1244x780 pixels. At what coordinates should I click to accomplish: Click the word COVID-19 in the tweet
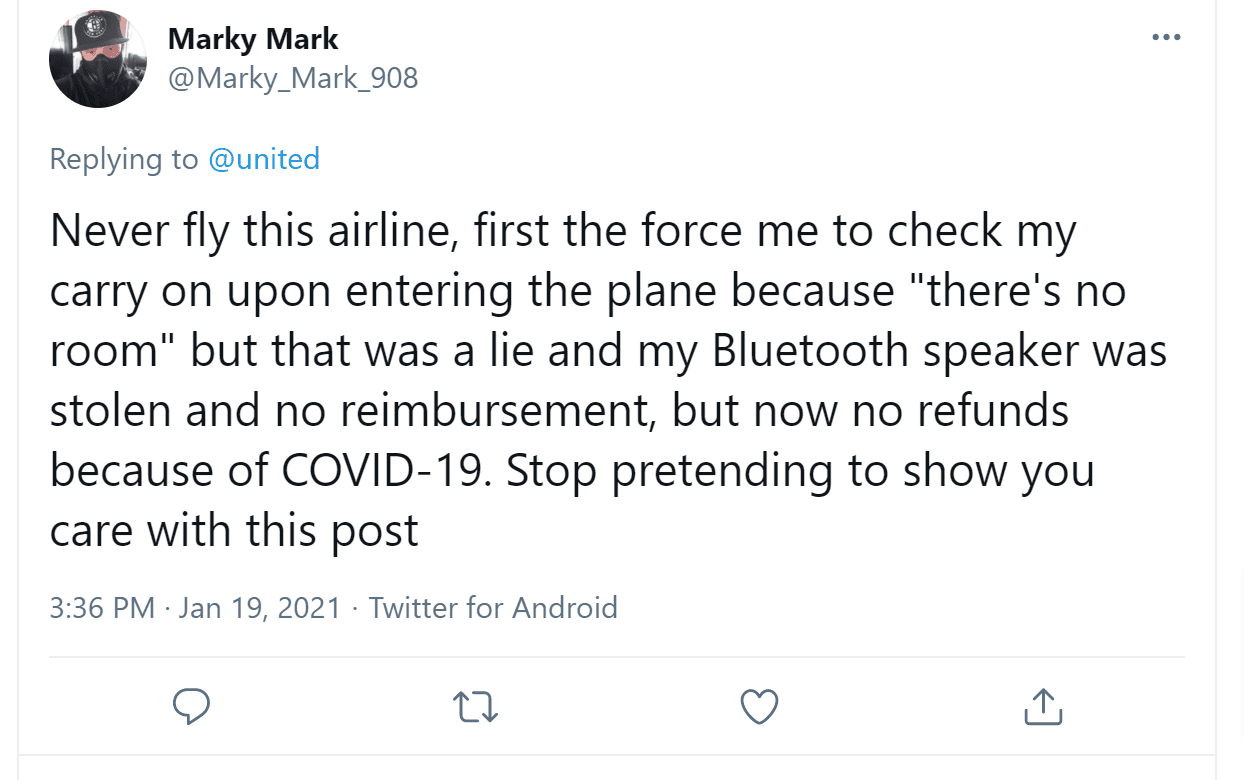(387, 471)
